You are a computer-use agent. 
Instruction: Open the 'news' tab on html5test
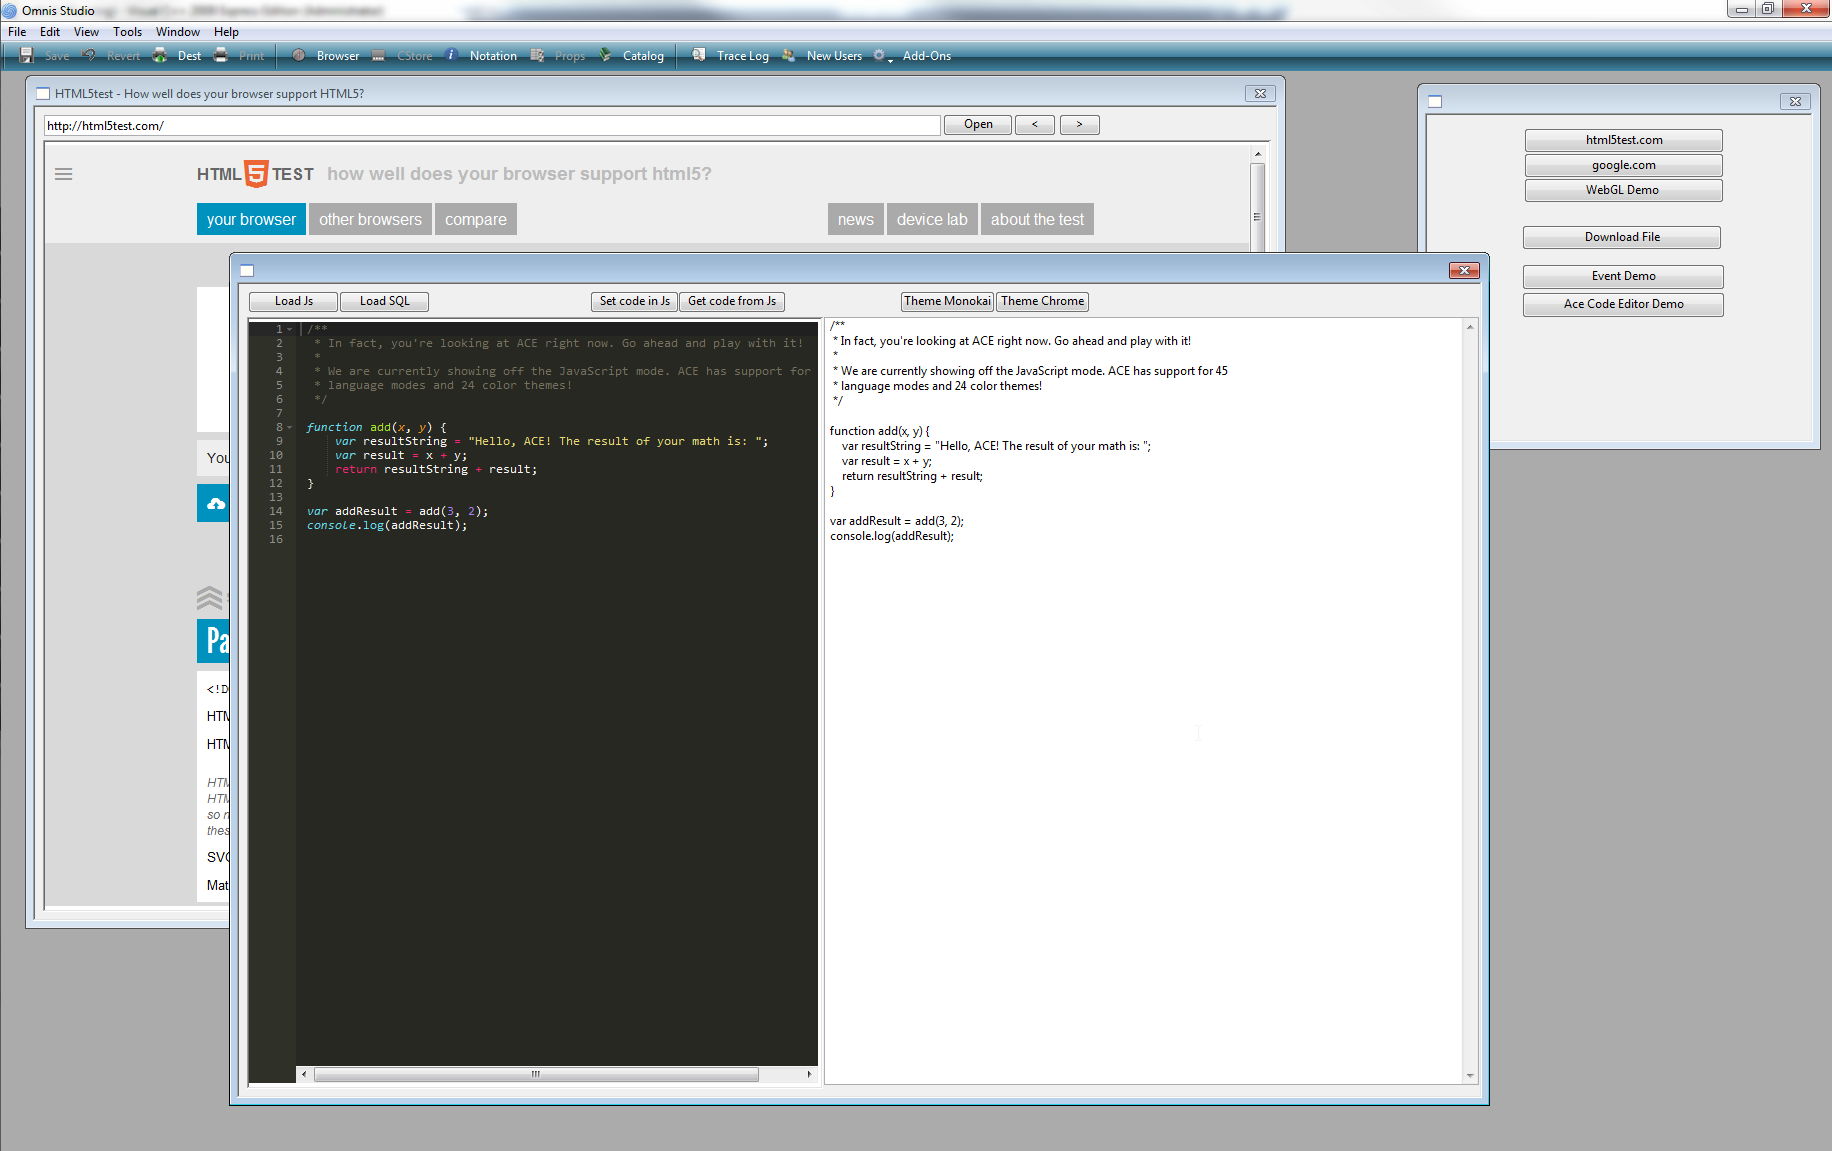click(855, 220)
